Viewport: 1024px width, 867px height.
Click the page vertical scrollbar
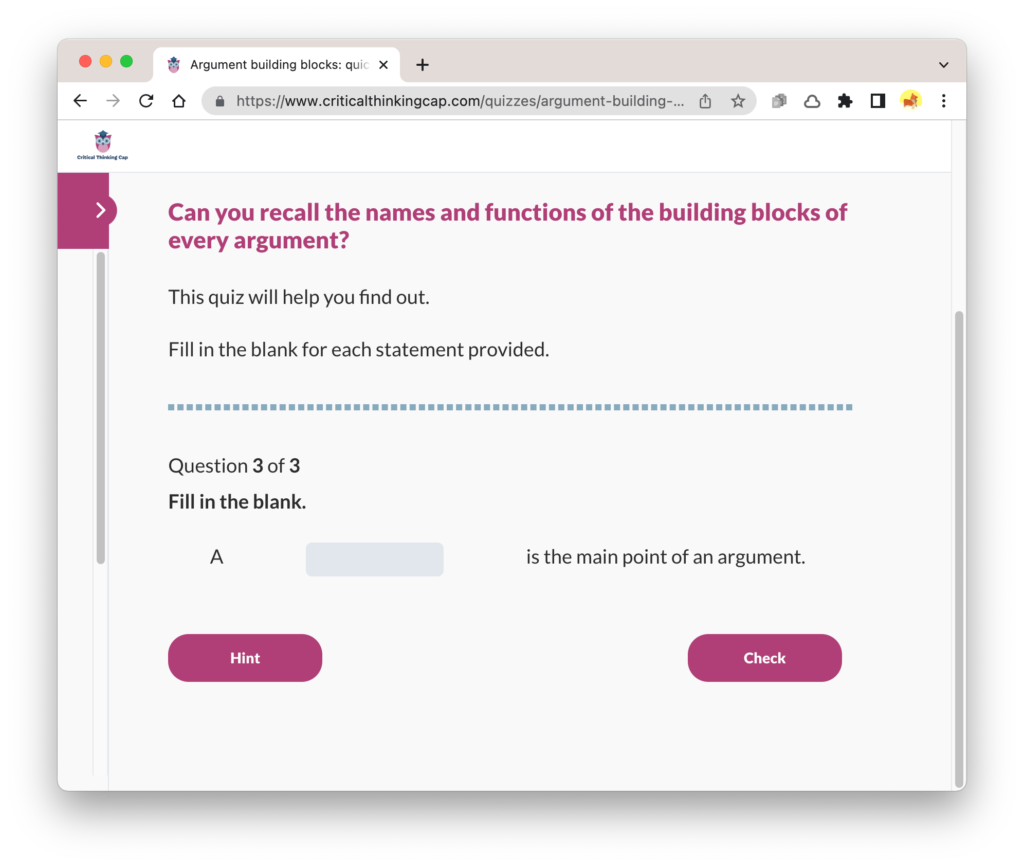(959, 548)
